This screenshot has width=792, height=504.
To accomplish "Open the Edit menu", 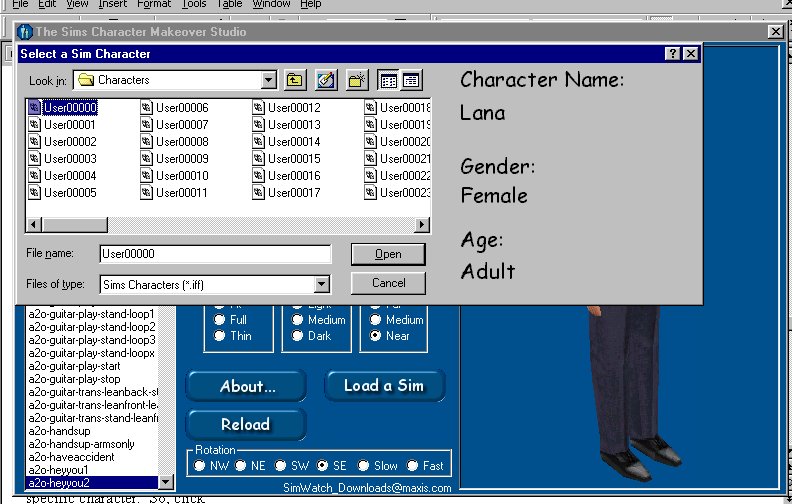I will point(47,4).
